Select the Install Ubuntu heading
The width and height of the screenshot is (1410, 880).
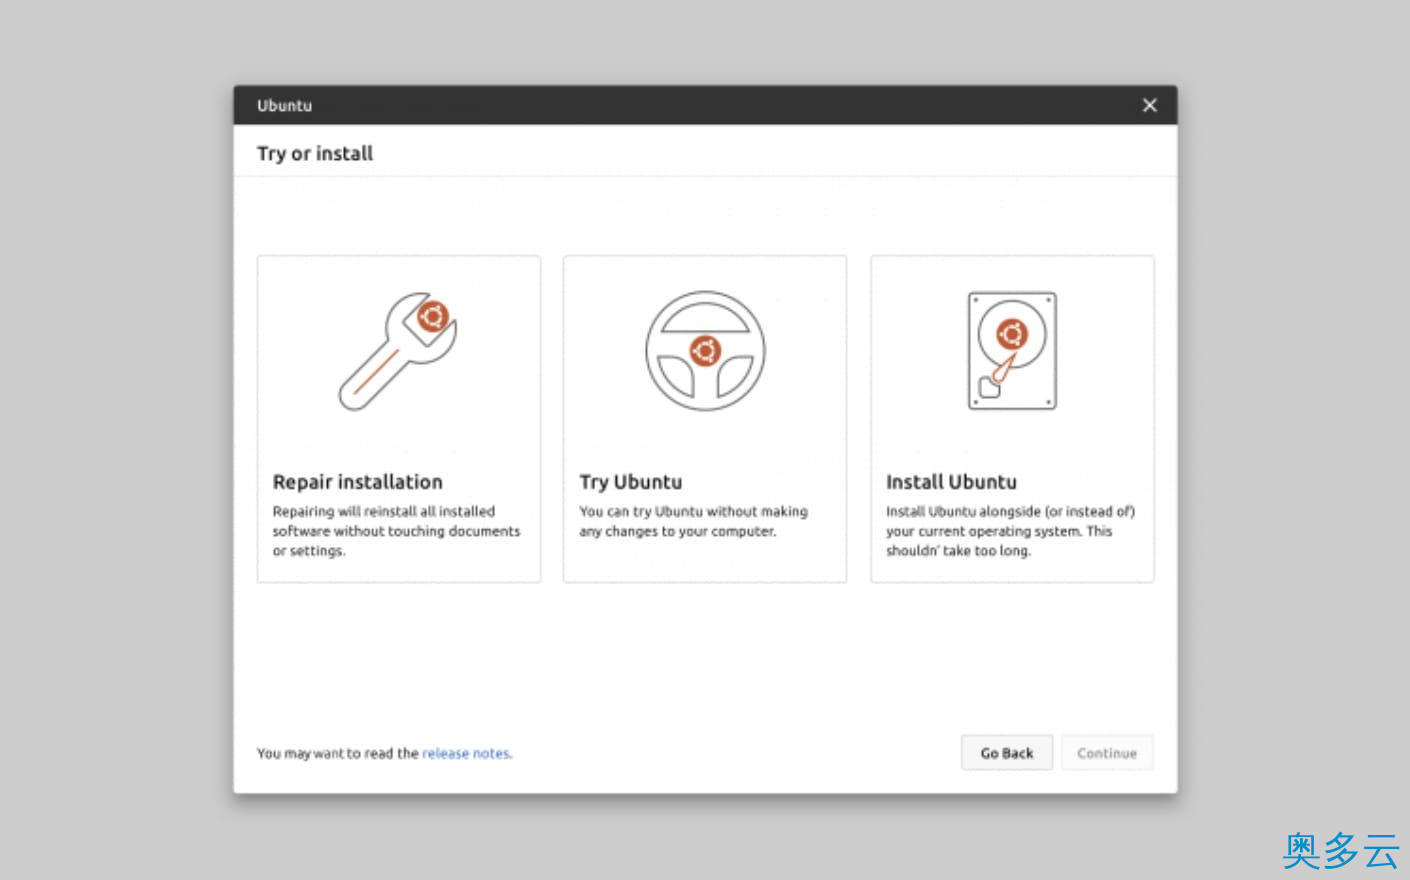point(951,482)
